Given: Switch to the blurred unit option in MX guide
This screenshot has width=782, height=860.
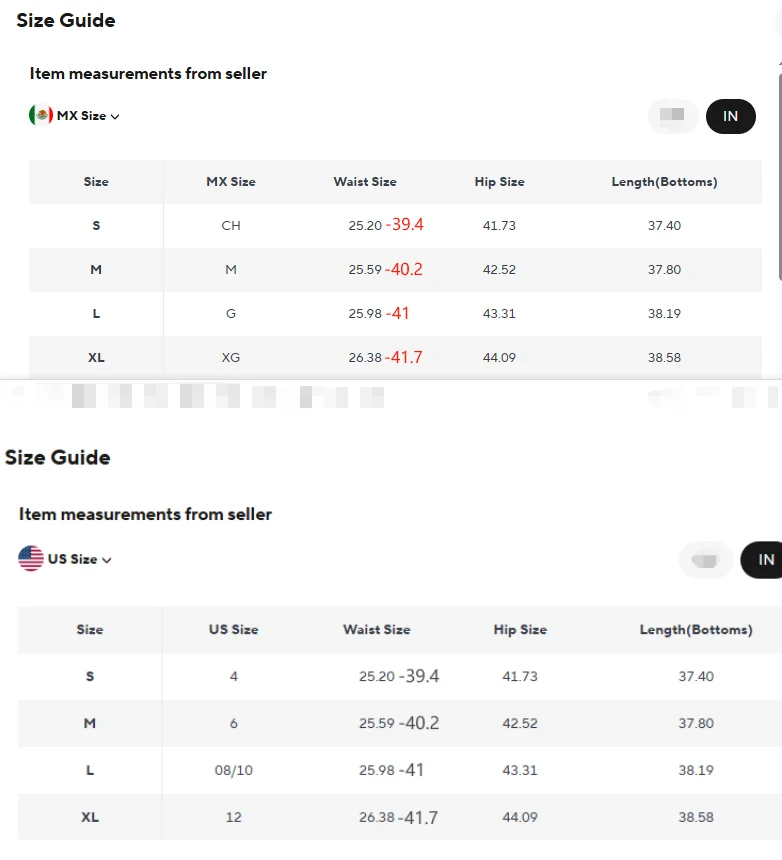Looking at the screenshot, I should pos(673,116).
